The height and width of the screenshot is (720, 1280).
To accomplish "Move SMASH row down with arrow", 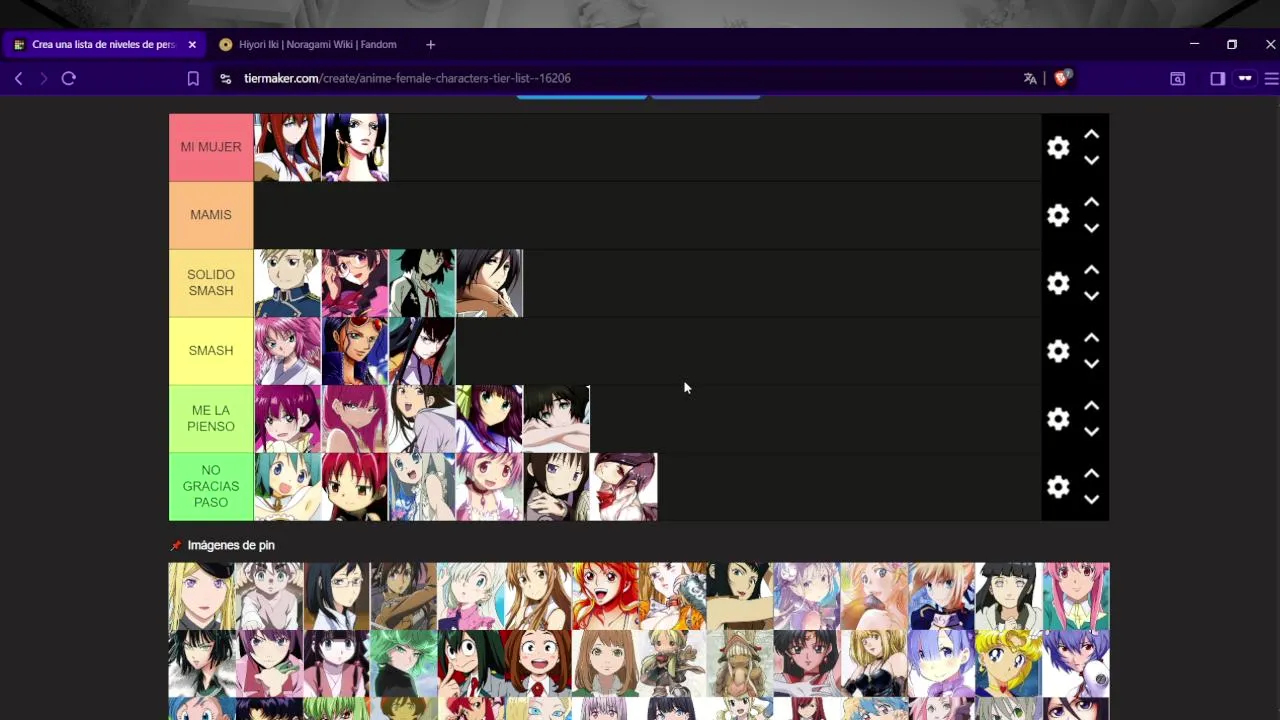I will pyautogui.click(x=1092, y=364).
